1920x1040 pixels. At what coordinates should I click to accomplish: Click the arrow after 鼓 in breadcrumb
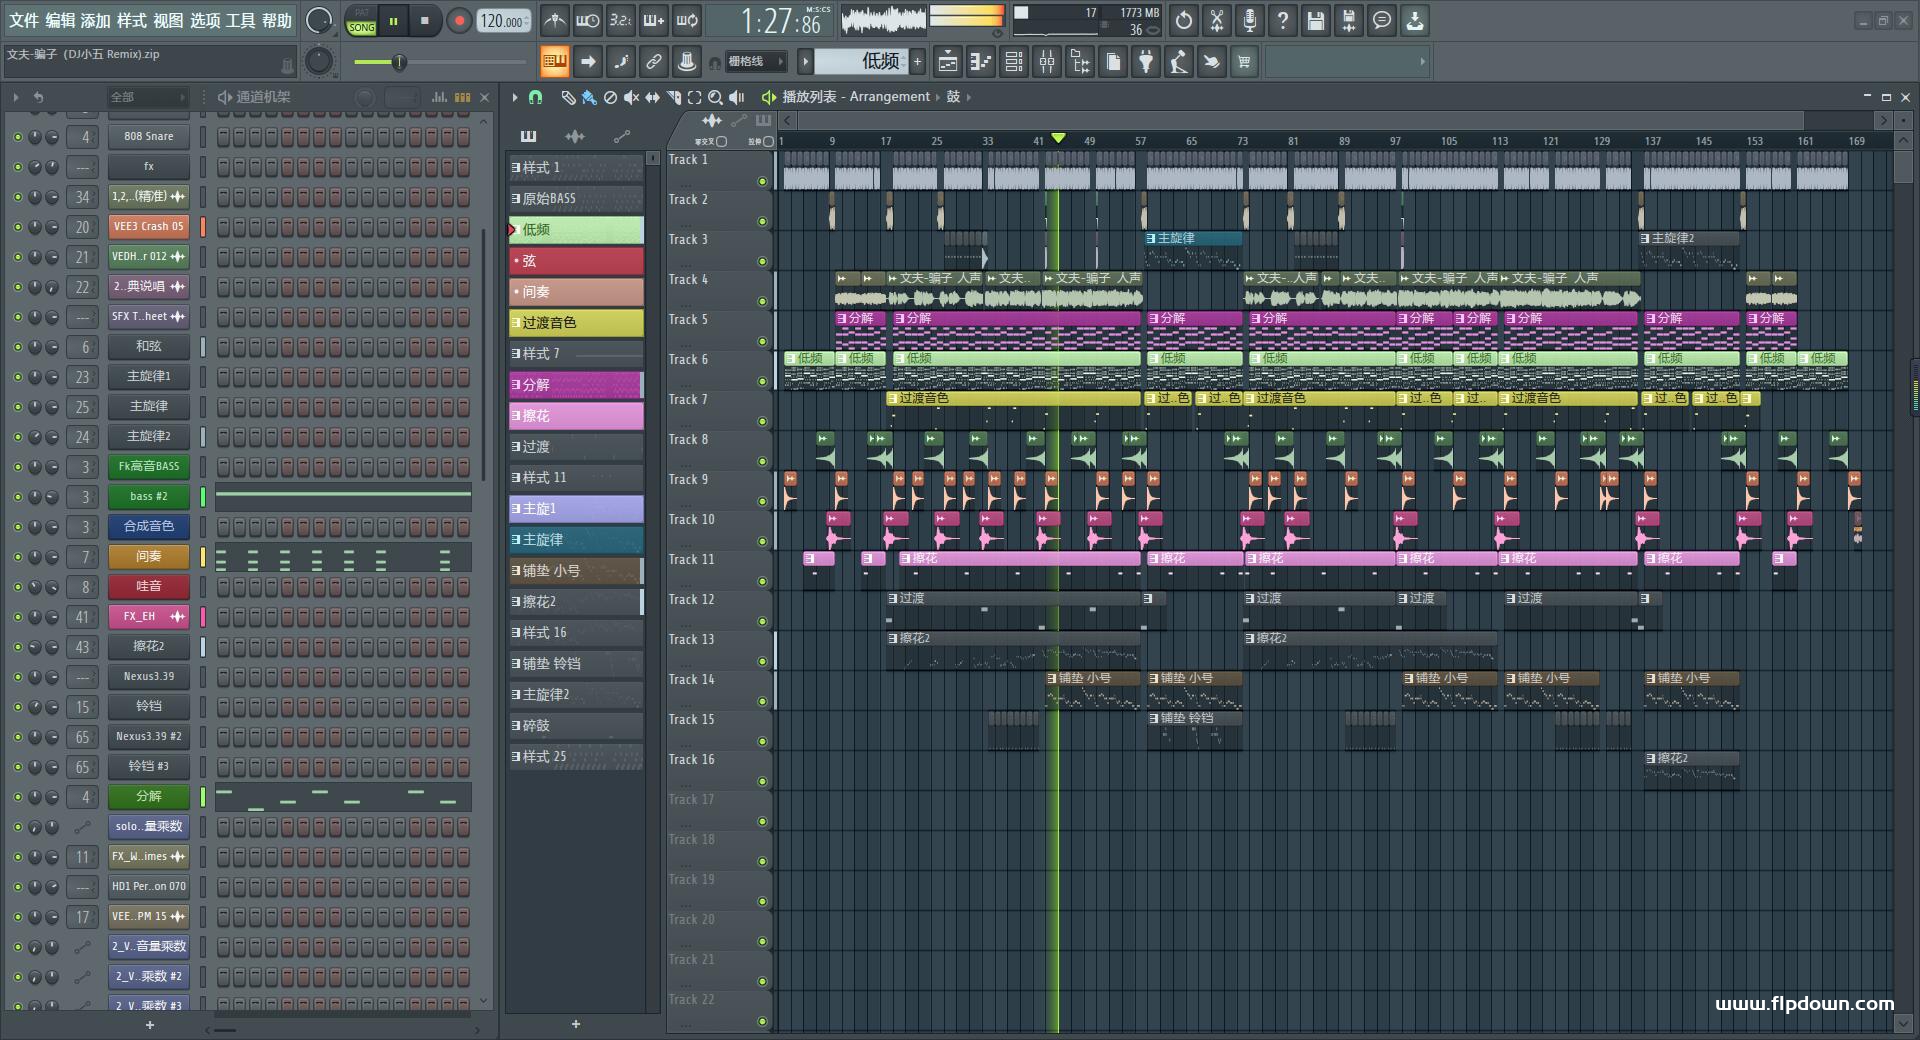(968, 97)
